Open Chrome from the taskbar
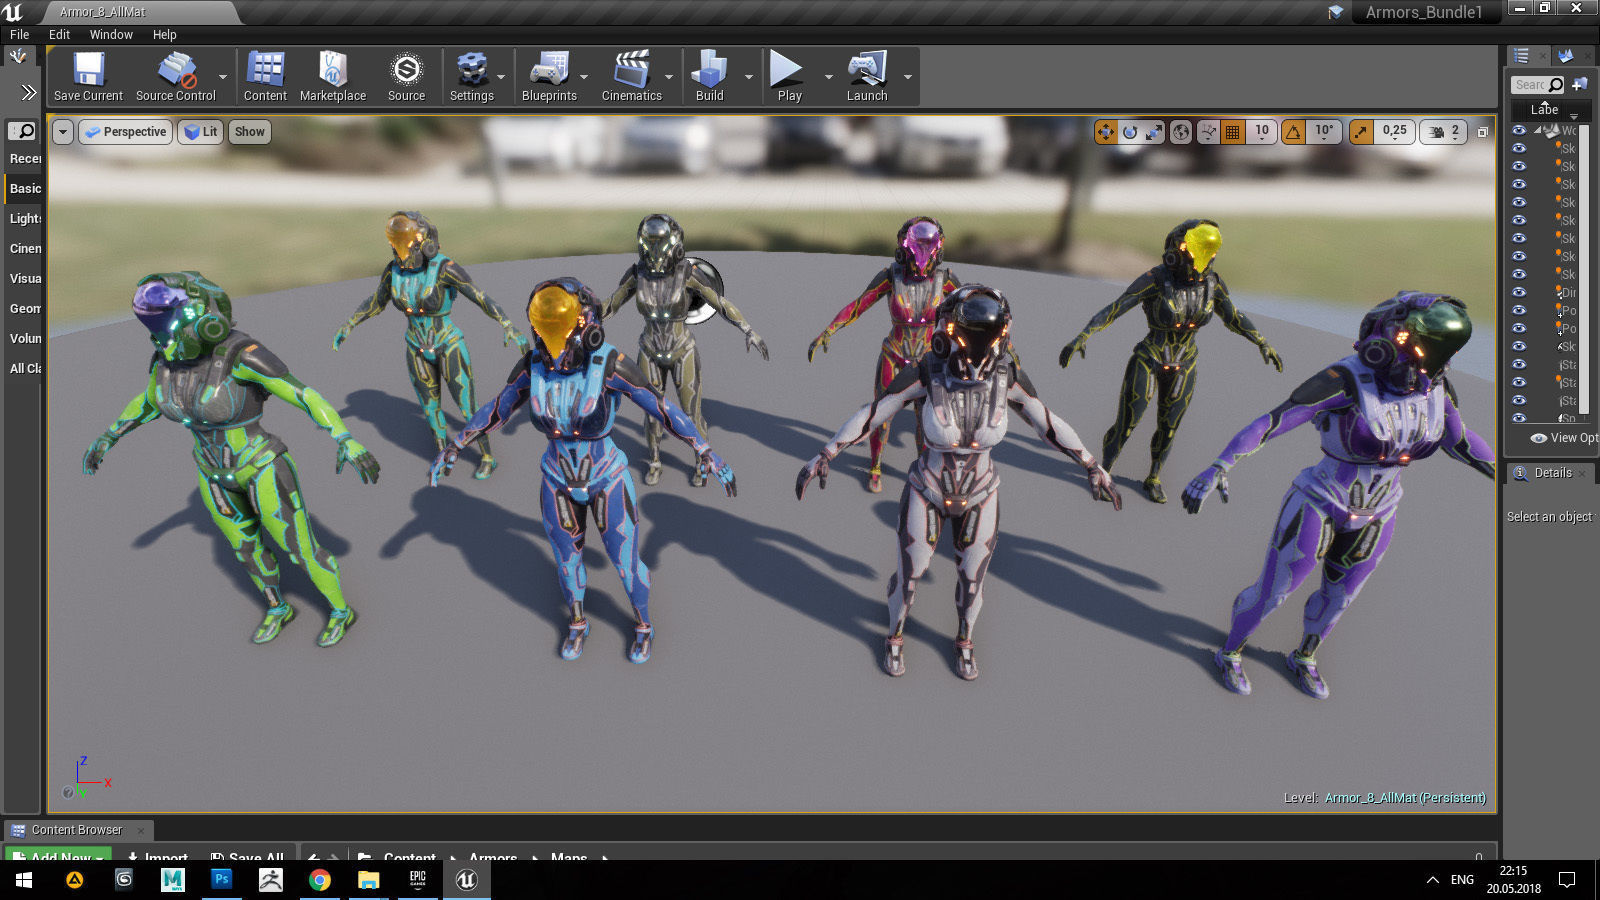 pyautogui.click(x=319, y=880)
